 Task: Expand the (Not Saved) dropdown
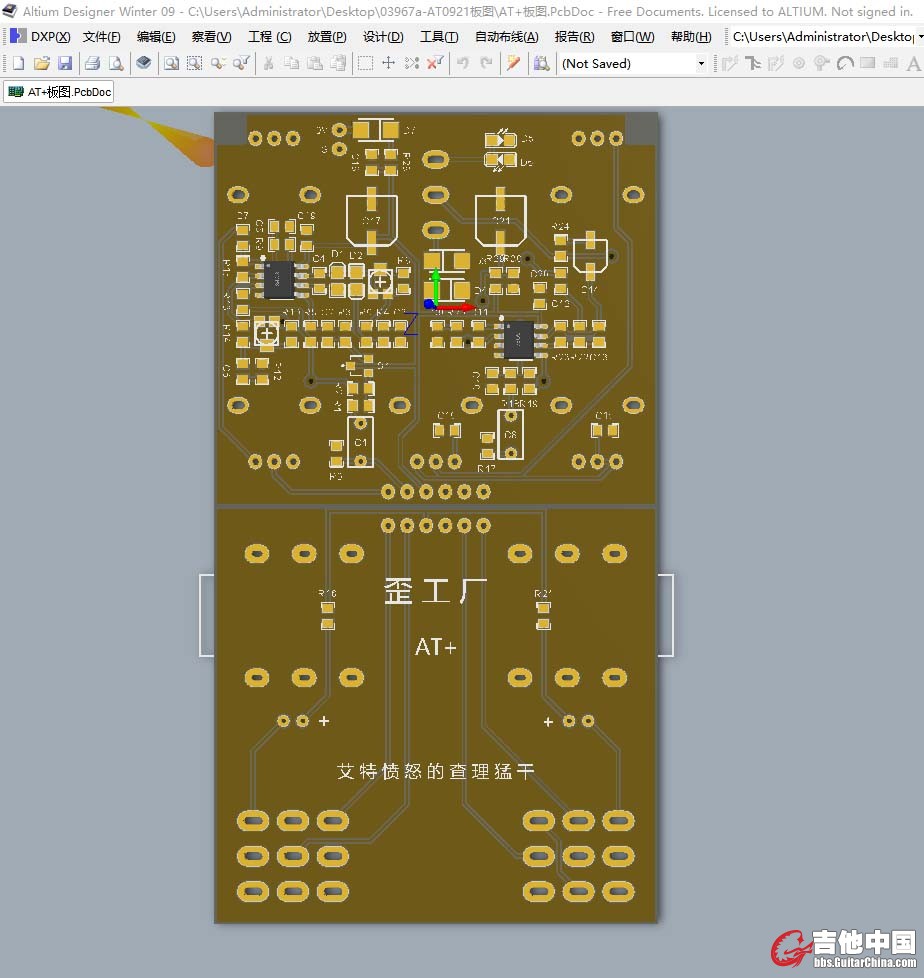(700, 63)
